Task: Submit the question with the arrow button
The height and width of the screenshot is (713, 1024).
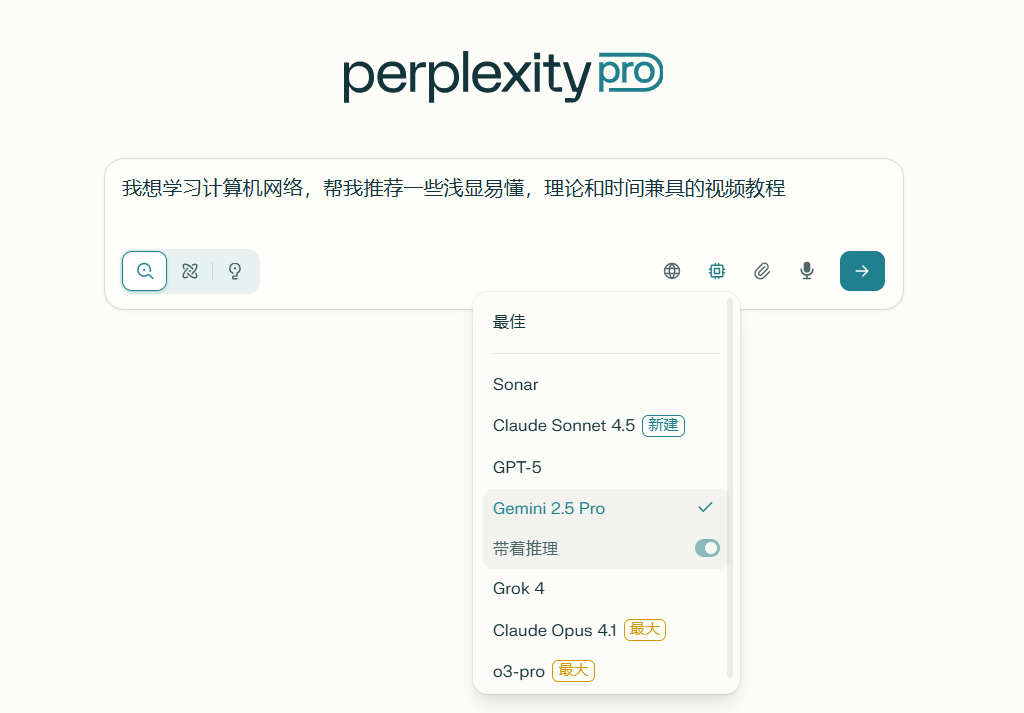Action: (x=862, y=270)
